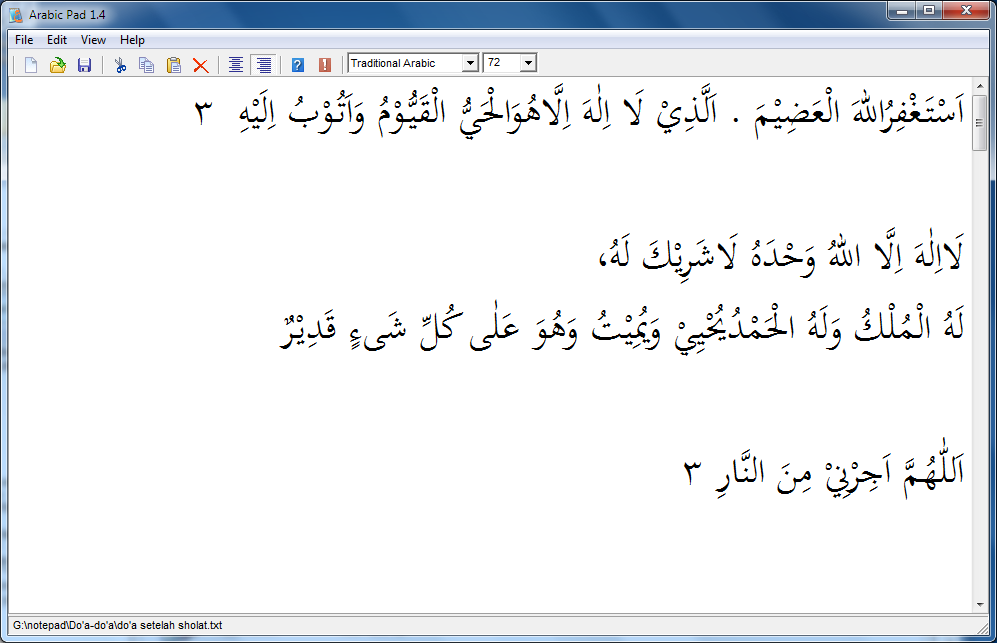The width and height of the screenshot is (997, 643).
Task: Switch alignment using the highlighted align button
Action: point(262,63)
